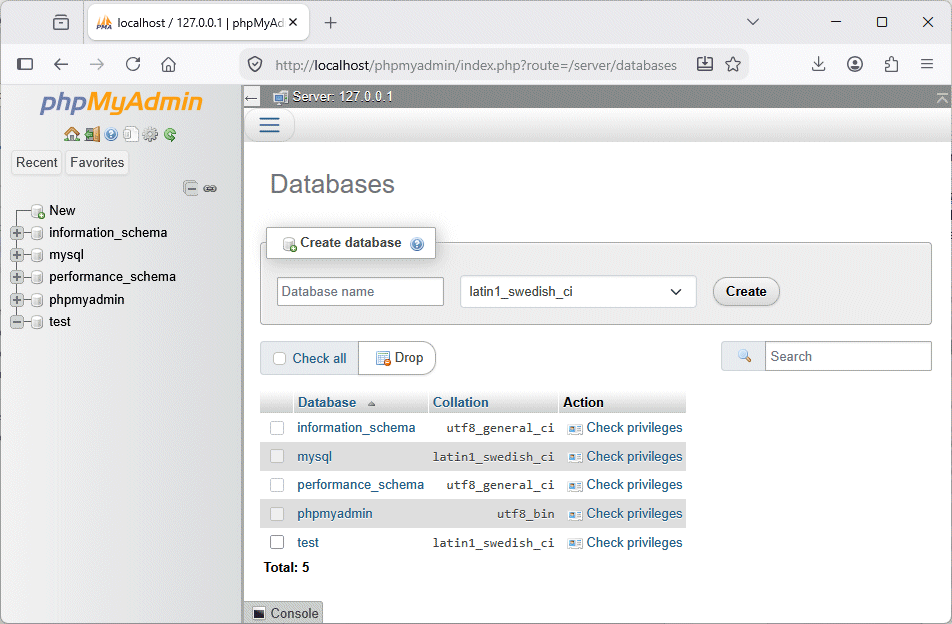Expand information_schema in the tree

pyautogui.click(x=17, y=233)
